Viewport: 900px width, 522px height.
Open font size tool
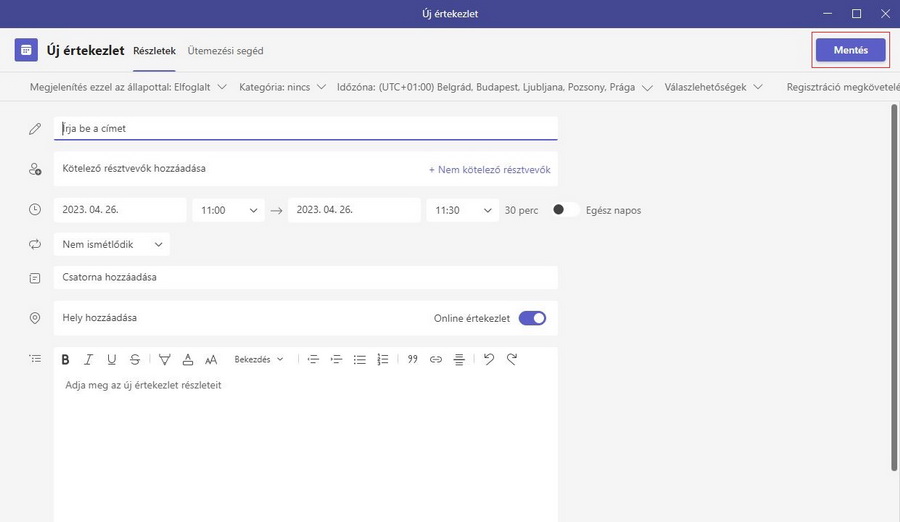pos(211,359)
